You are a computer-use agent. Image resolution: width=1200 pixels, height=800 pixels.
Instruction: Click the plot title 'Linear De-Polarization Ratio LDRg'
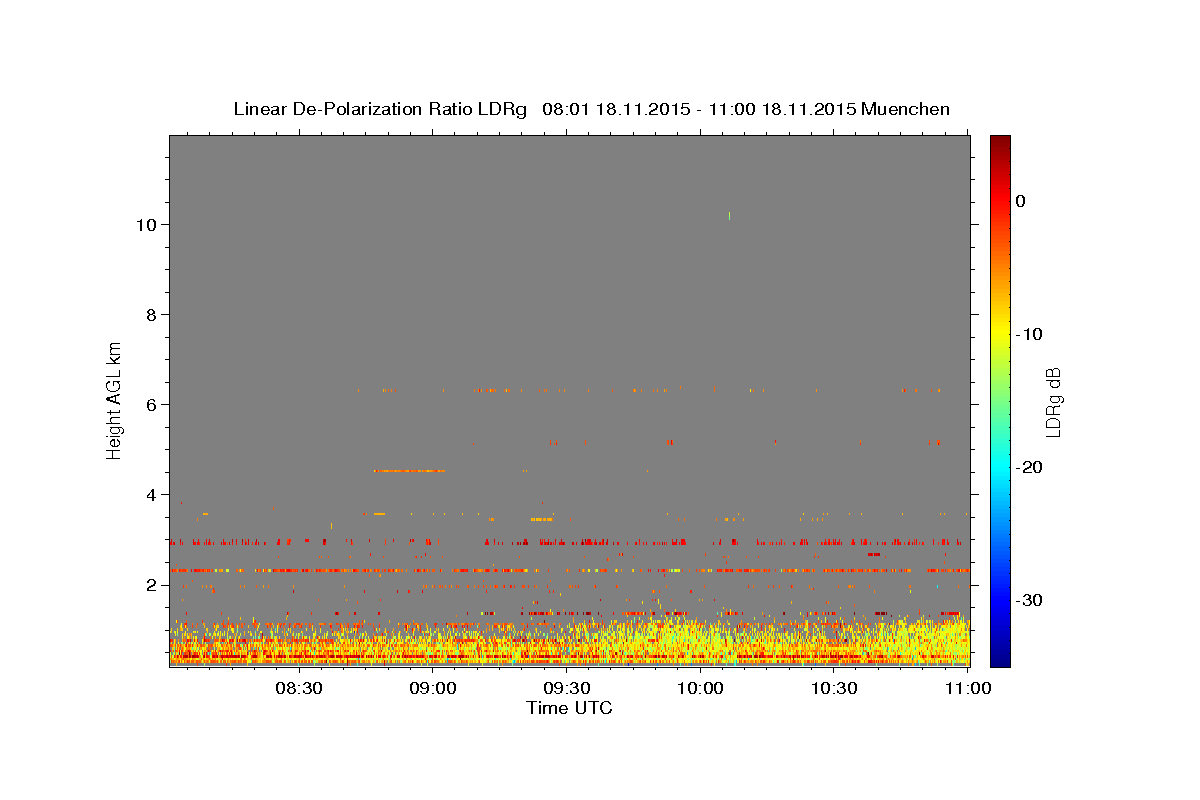coord(380,109)
